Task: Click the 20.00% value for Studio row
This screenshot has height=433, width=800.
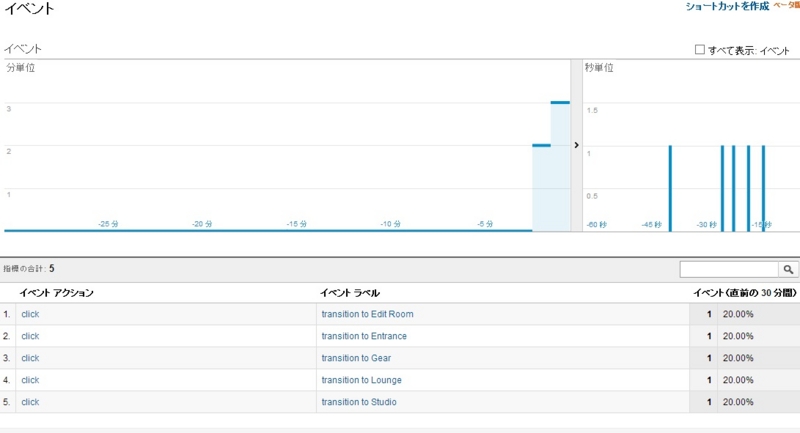Action: (x=738, y=402)
